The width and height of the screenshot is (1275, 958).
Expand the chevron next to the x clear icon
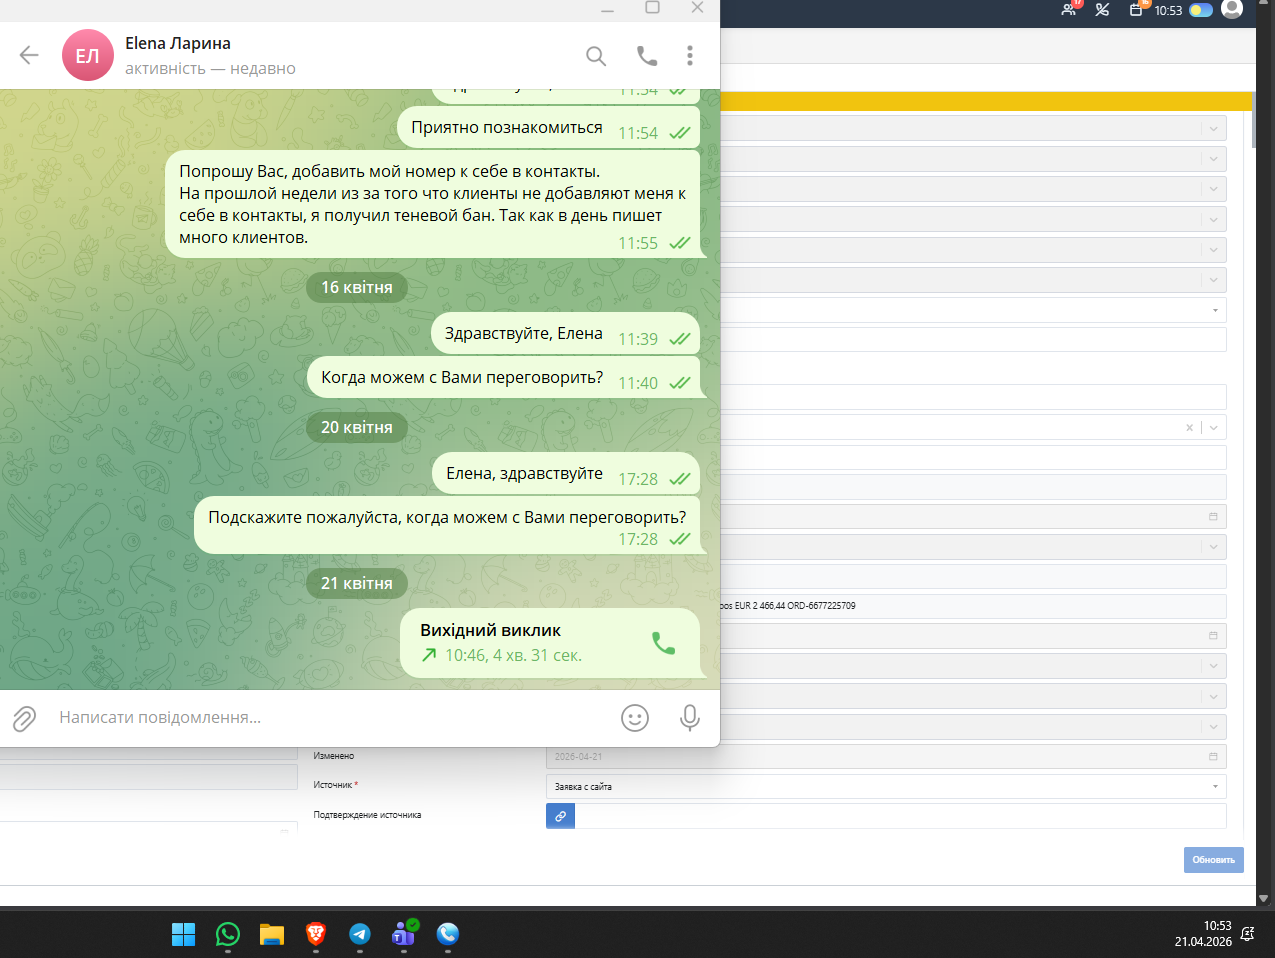[x=1214, y=427]
